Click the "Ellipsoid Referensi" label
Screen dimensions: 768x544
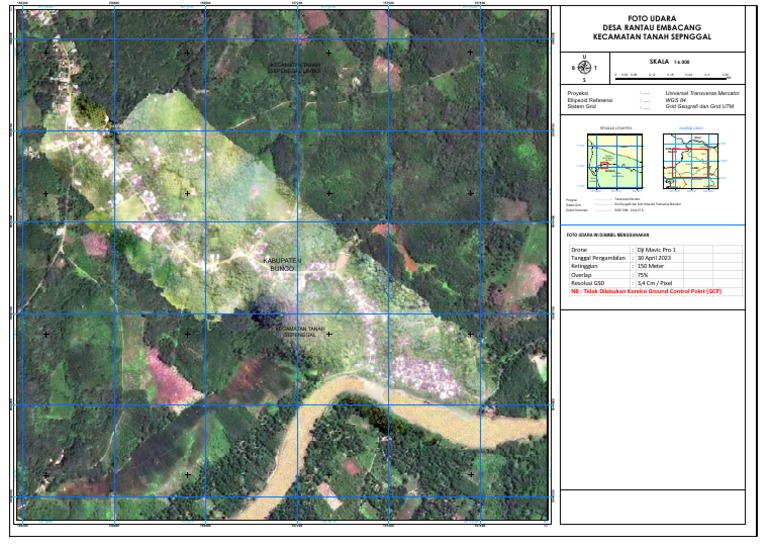coord(590,100)
